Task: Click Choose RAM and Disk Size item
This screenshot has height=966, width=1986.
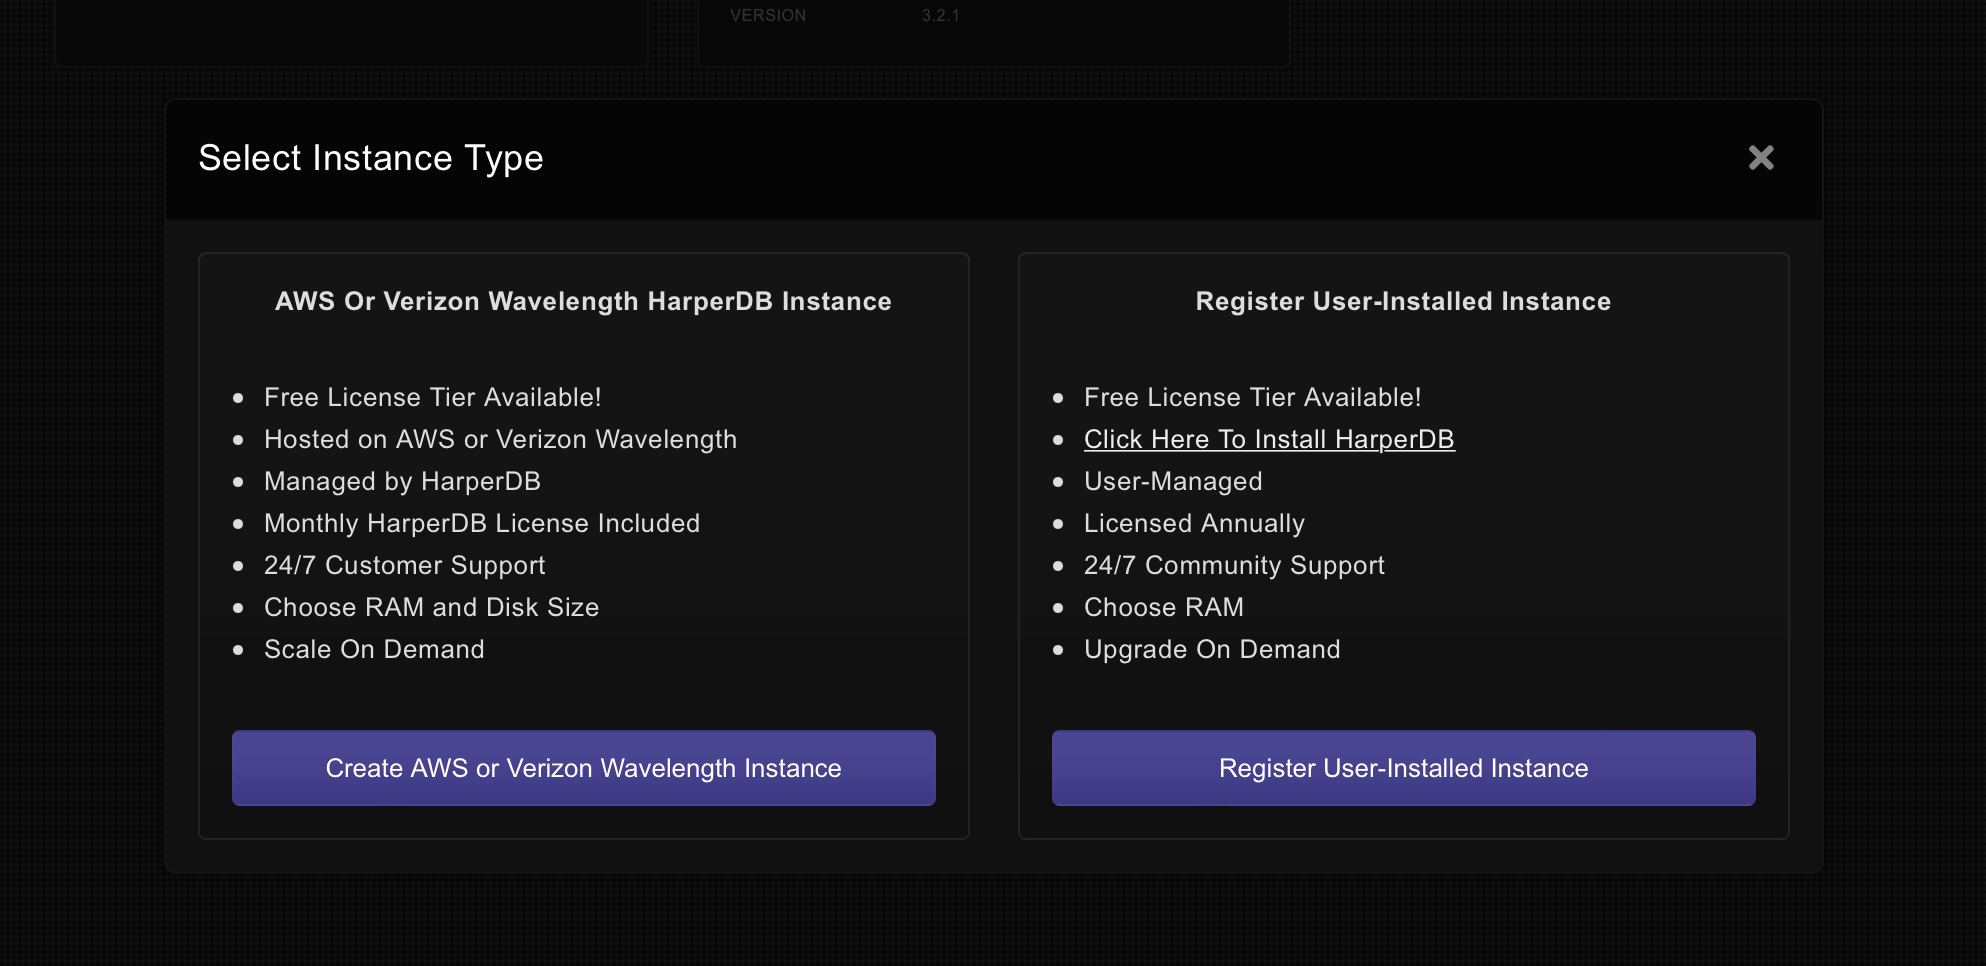Action: [431, 607]
